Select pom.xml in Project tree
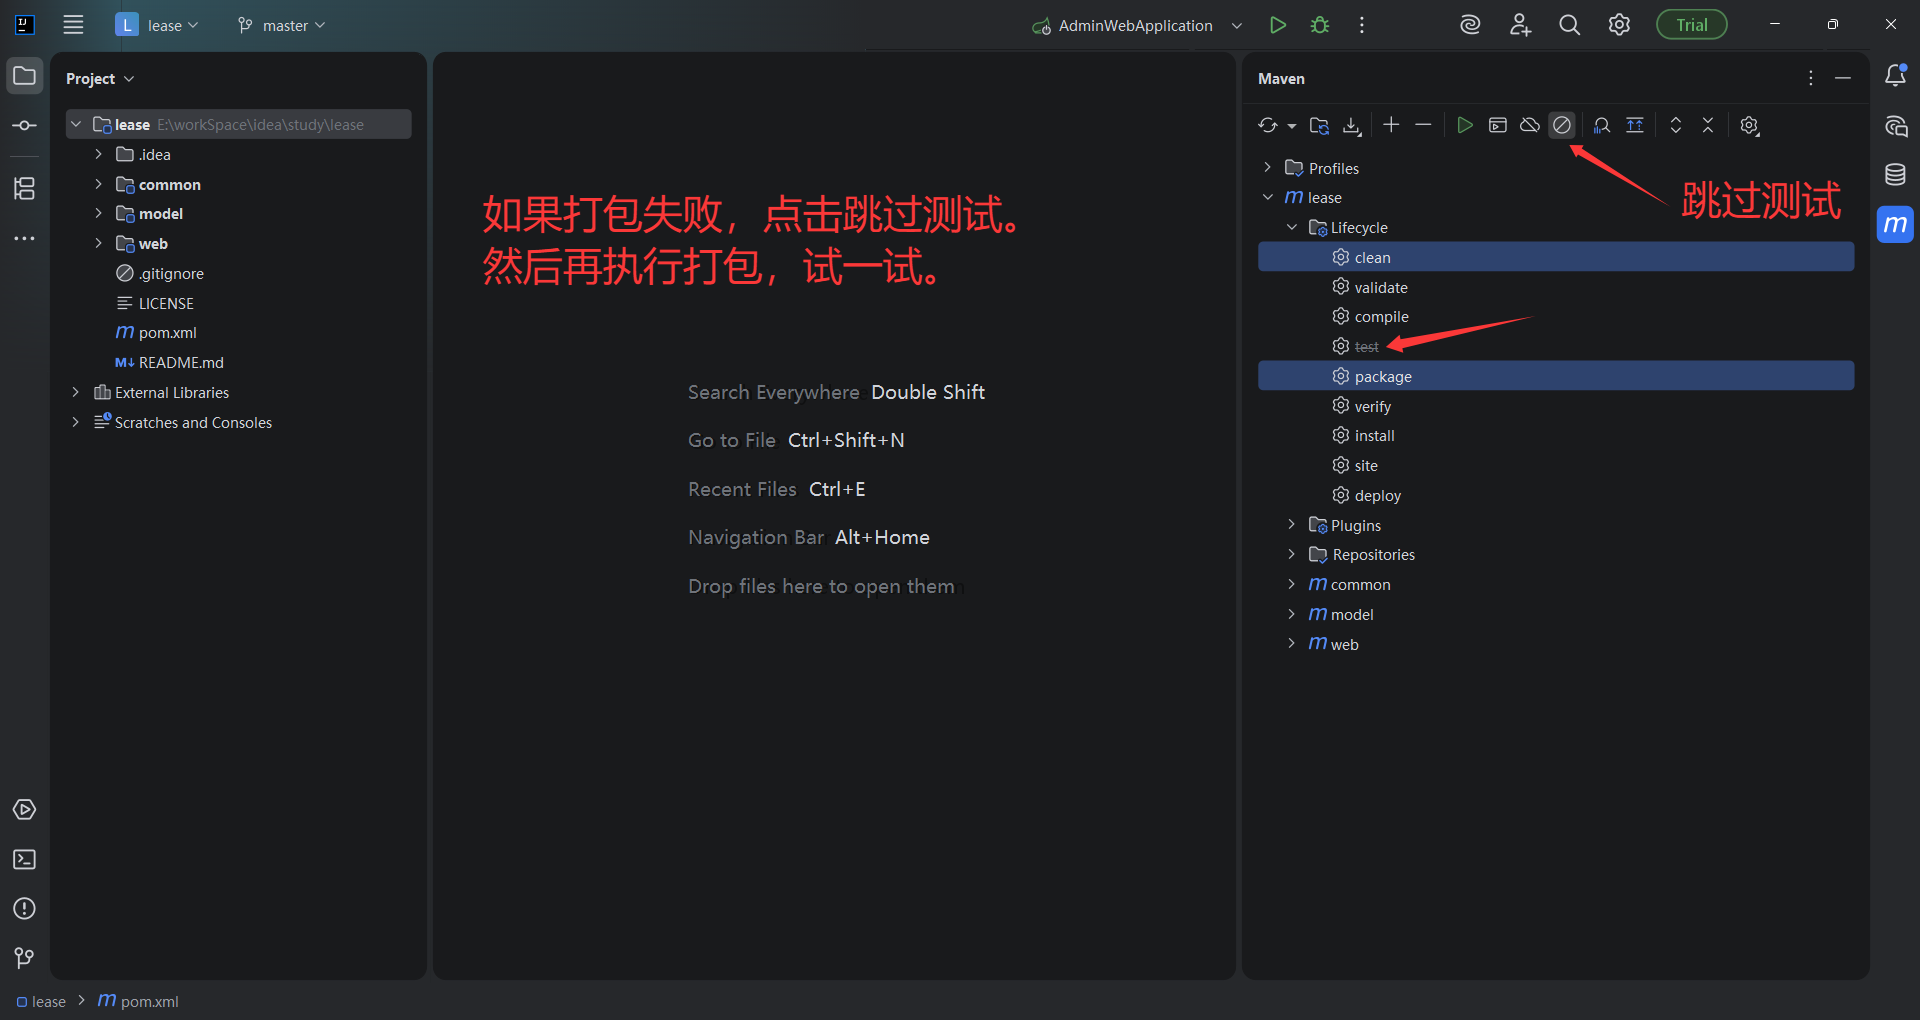The height and width of the screenshot is (1020, 1920). pyautogui.click(x=167, y=333)
